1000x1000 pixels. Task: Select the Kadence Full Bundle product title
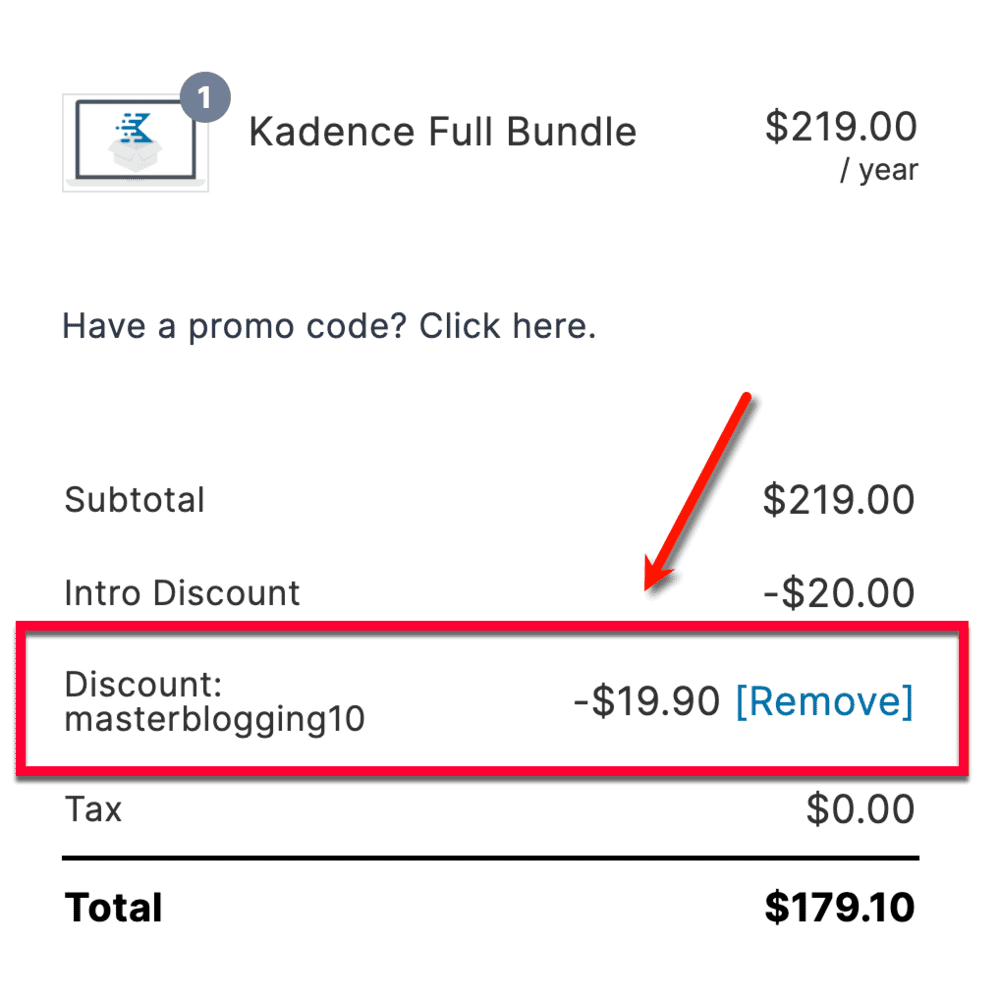[x=443, y=131]
